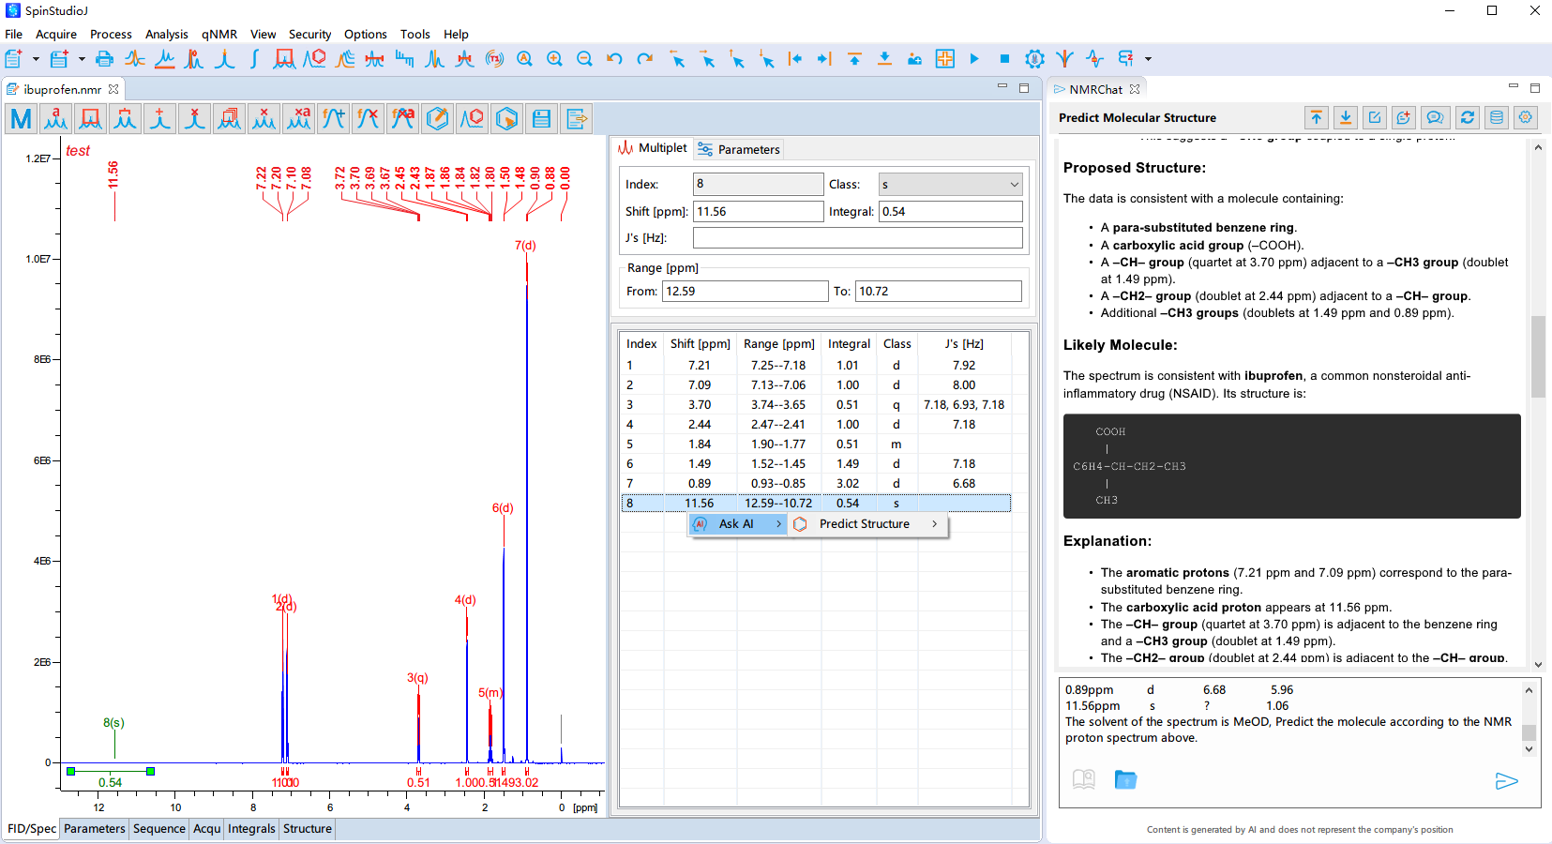Click the Range To field showing 10.72
Image resolution: width=1552 pixels, height=844 pixels.
click(x=938, y=291)
